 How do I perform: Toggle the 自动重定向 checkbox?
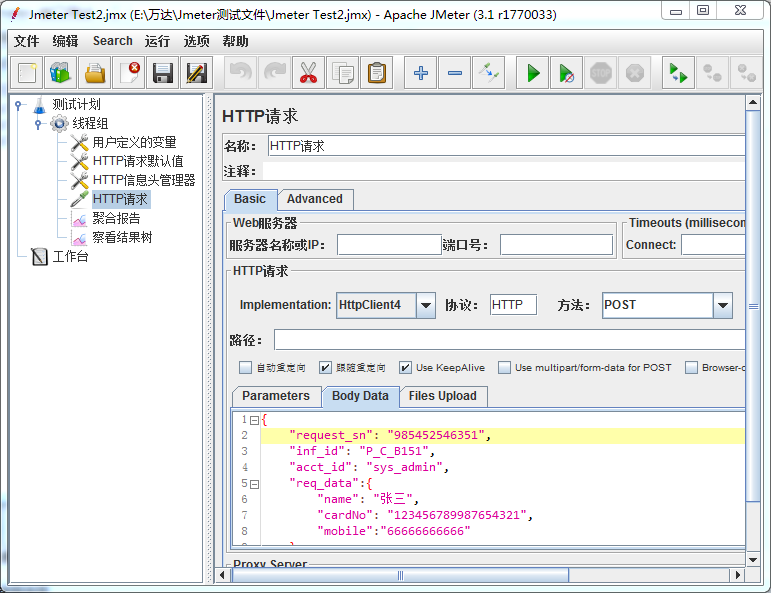(245, 368)
